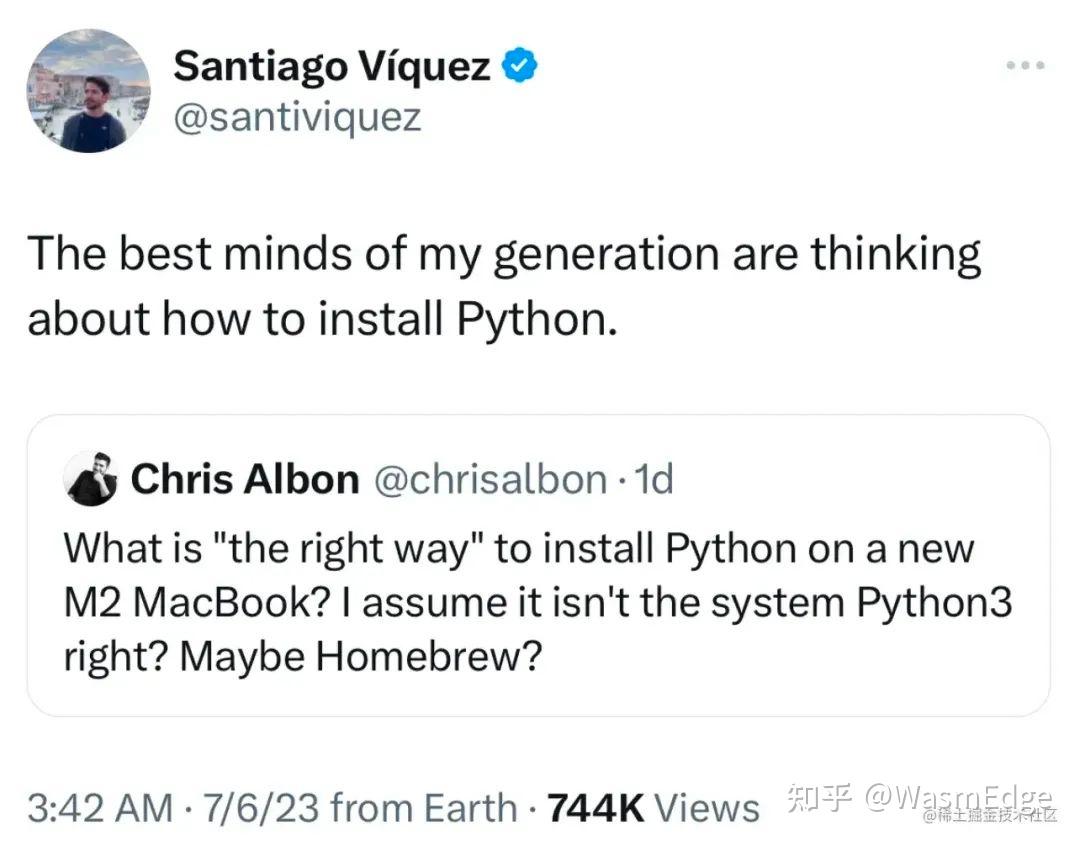Open the three-dot more options menu
1080x846 pixels.
pos(1027,66)
